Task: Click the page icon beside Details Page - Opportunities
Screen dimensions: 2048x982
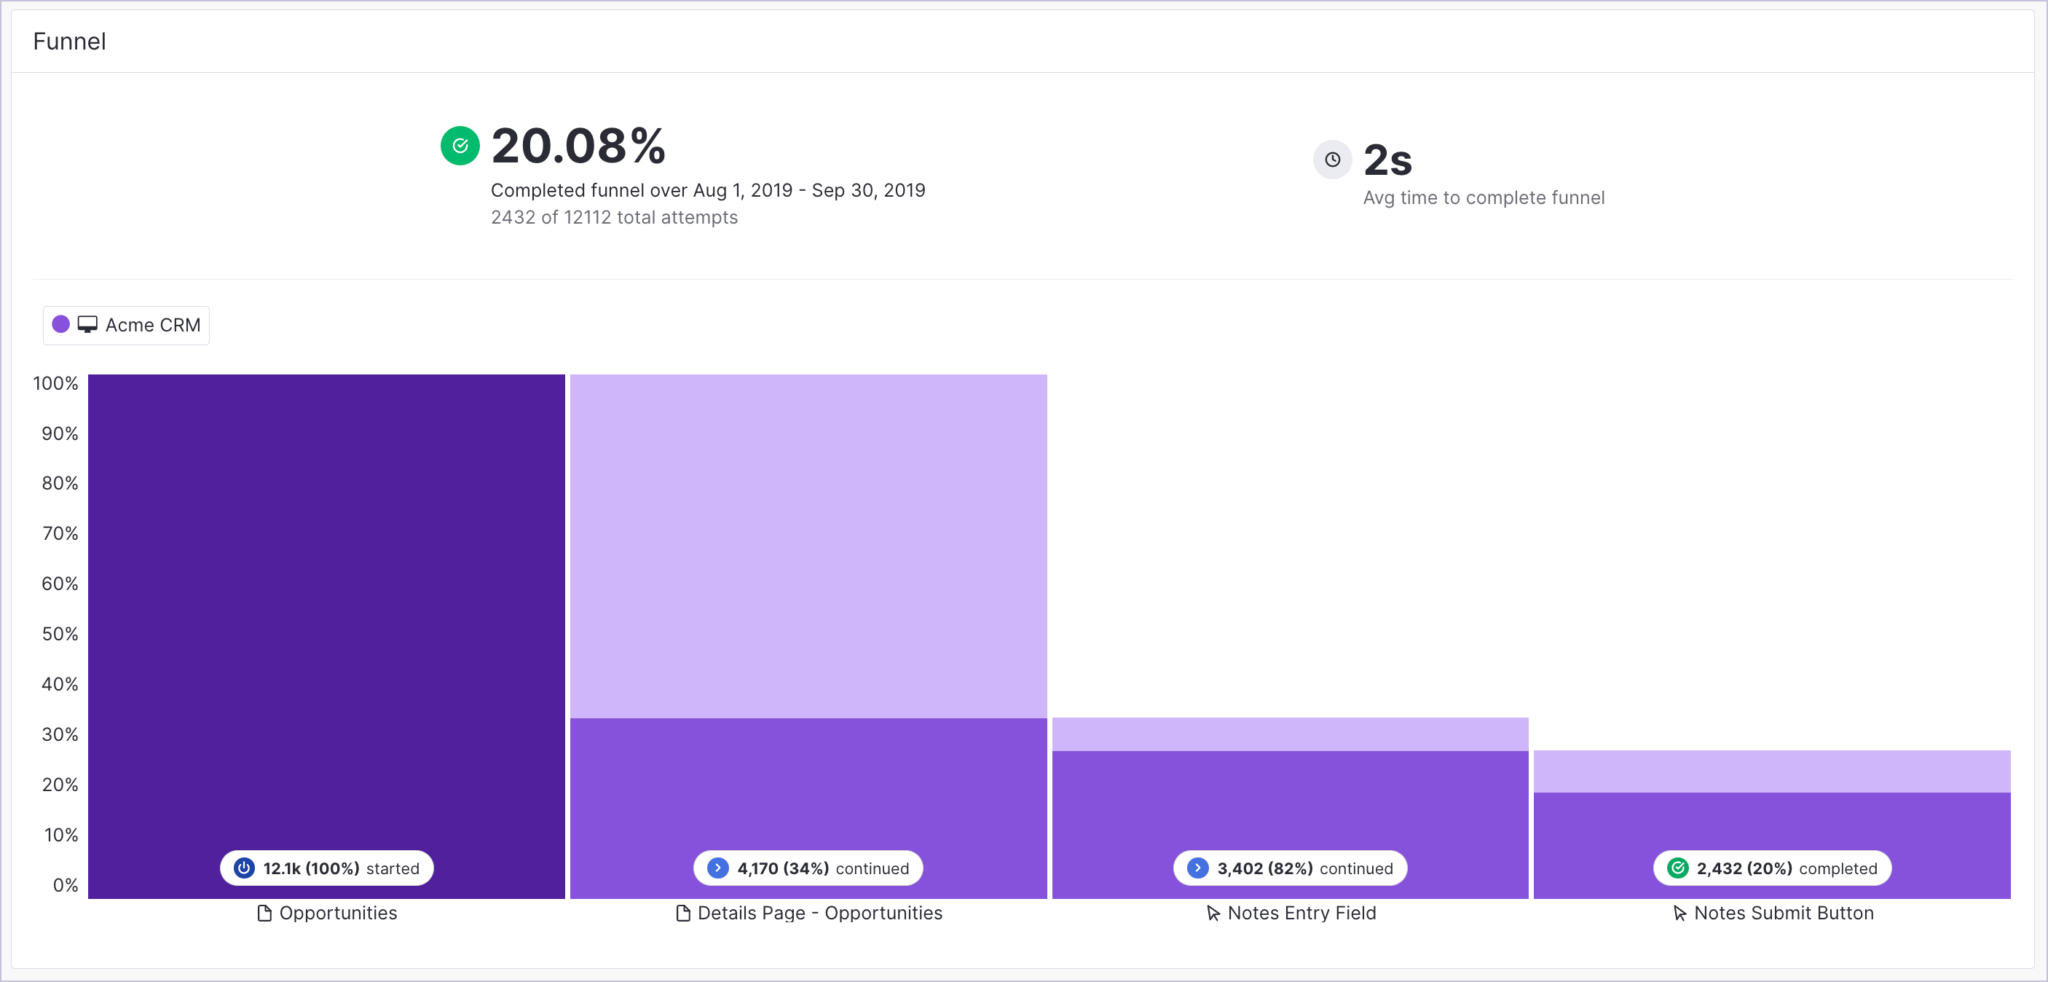Action: (x=681, y=913)
